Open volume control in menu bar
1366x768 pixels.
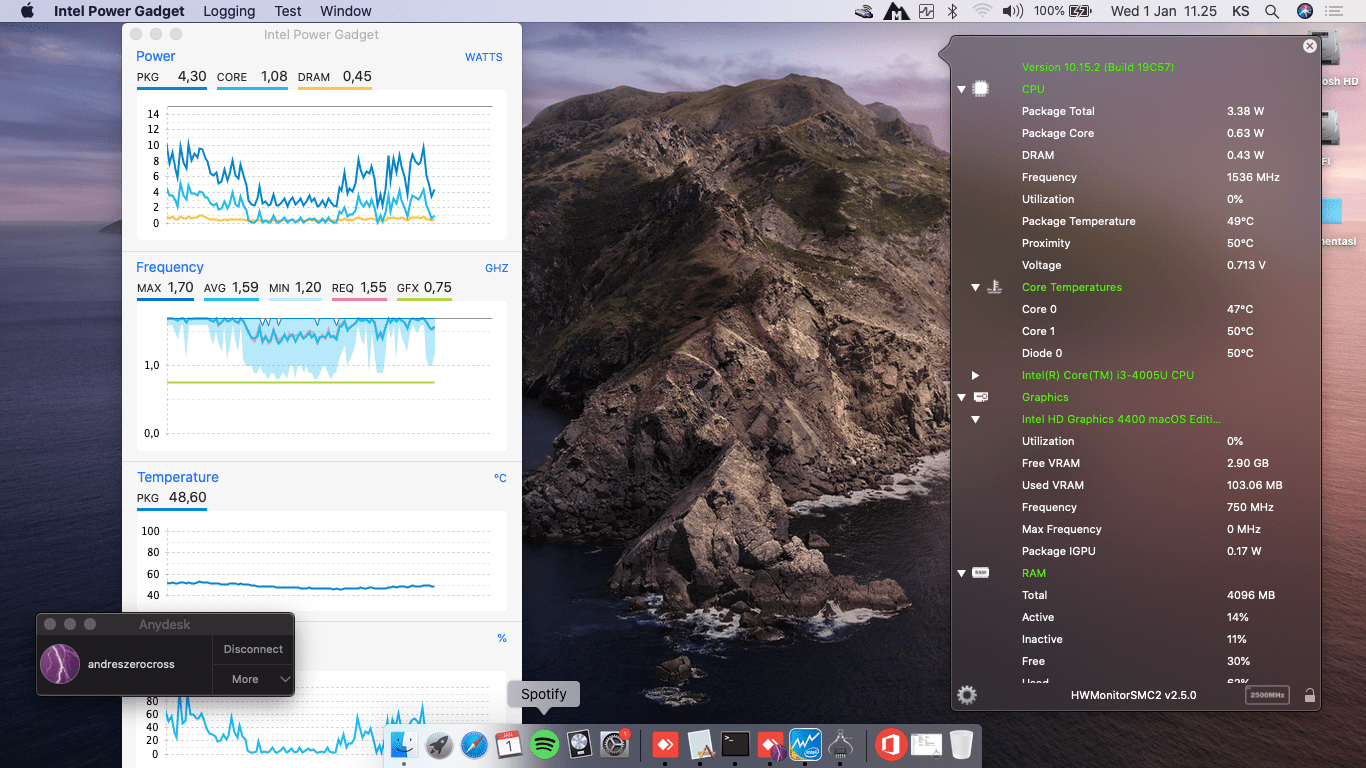point(1013,11)
